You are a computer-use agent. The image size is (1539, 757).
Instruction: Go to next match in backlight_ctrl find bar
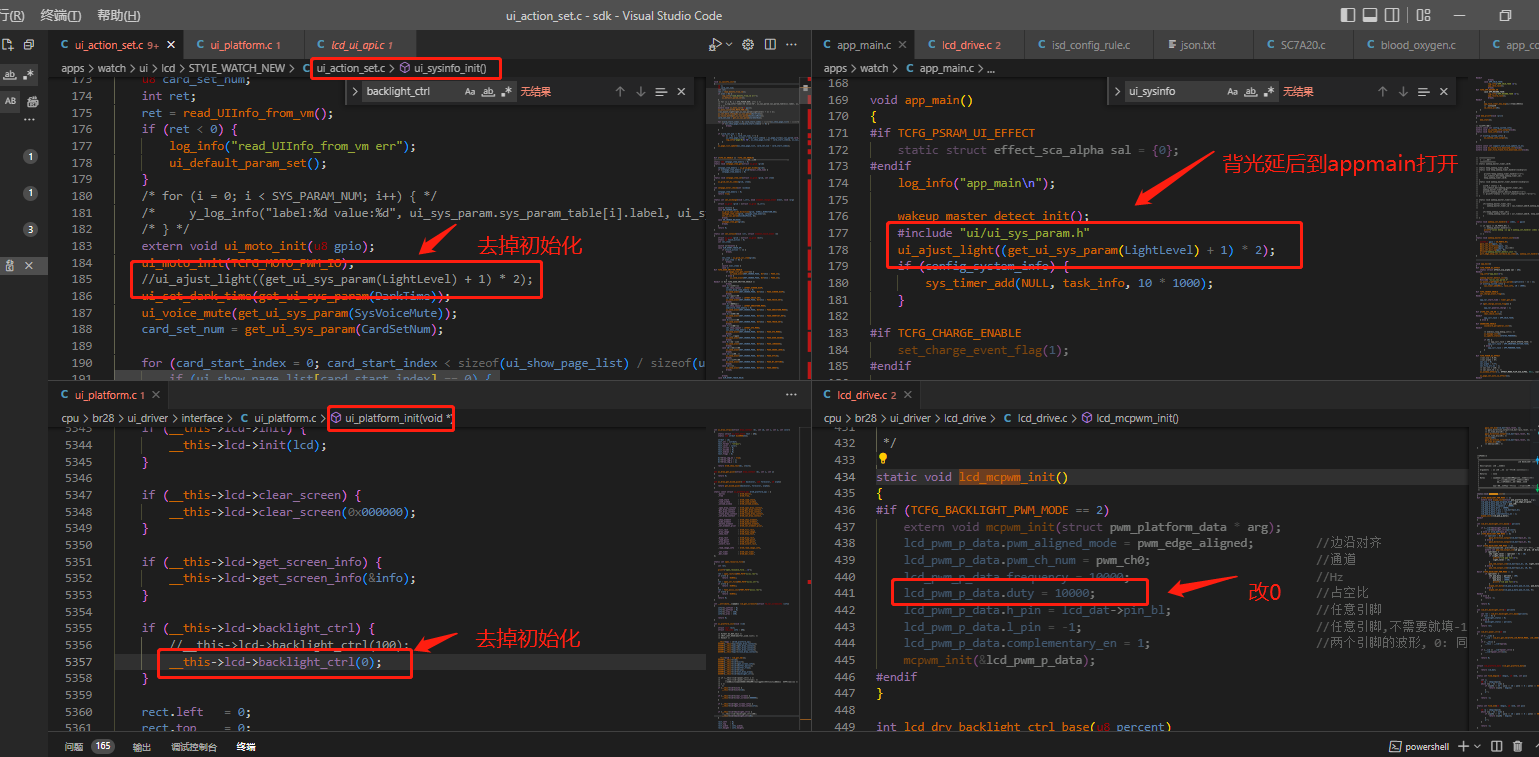pos(640,91)
